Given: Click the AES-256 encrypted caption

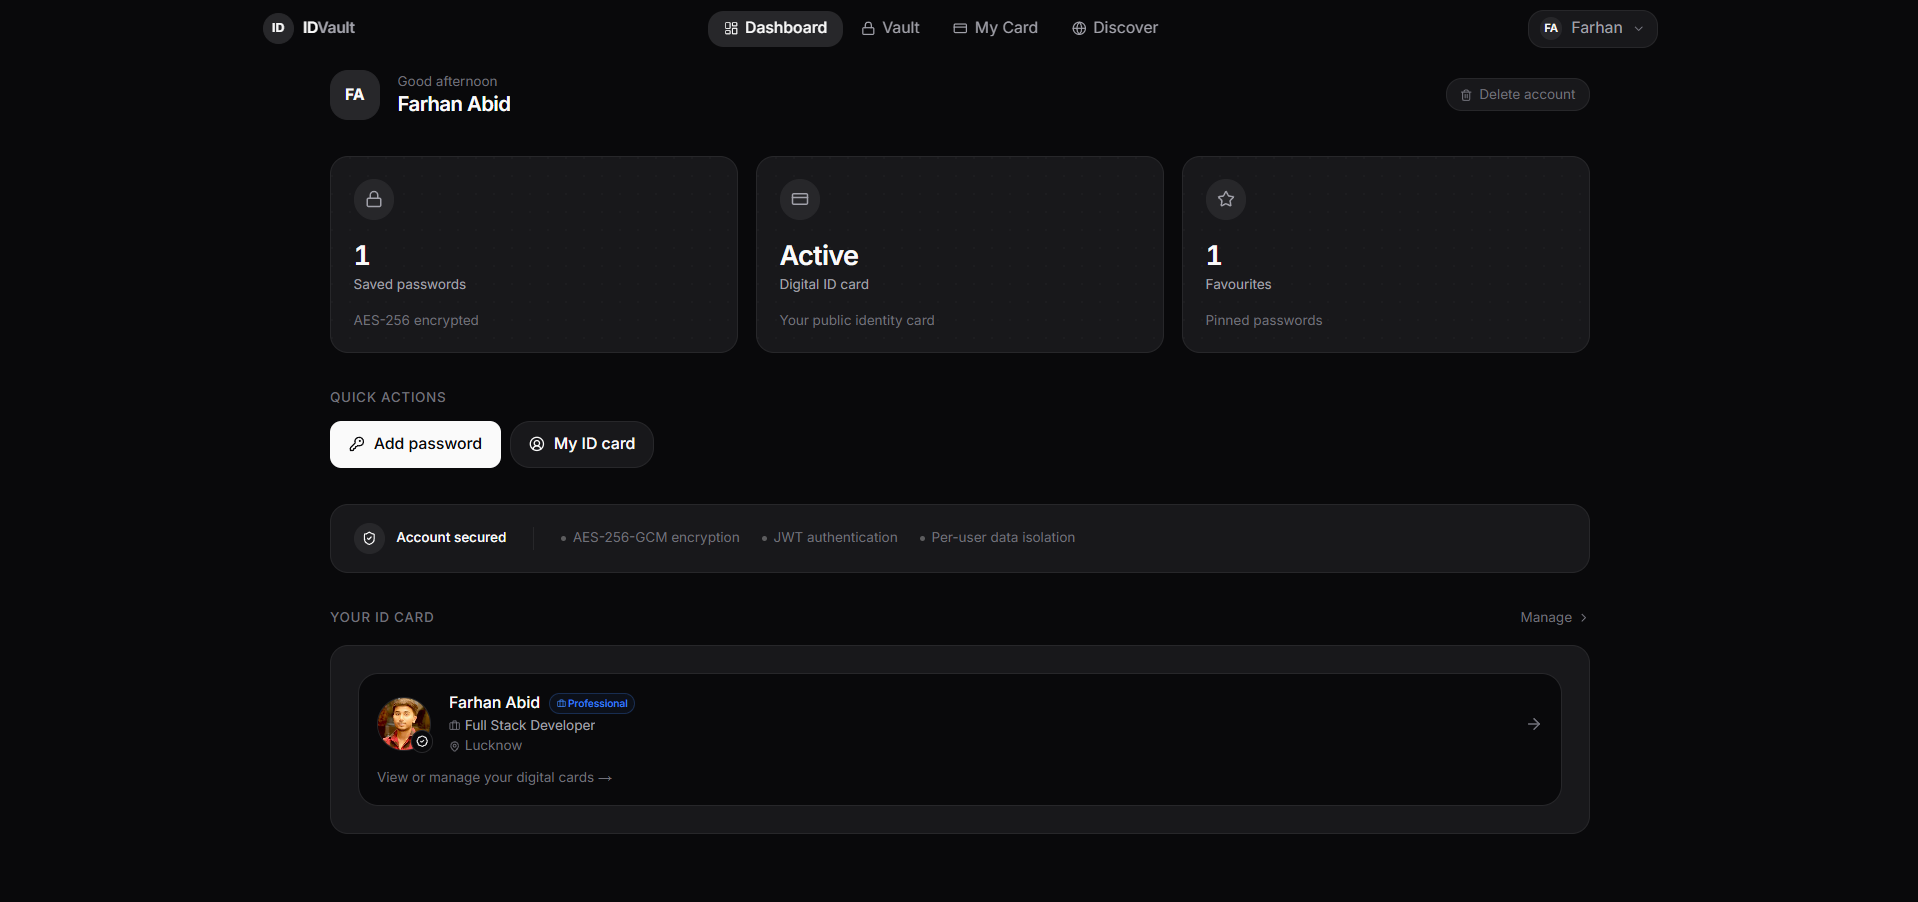Looking at the screenshot, I should click(416, 320).
